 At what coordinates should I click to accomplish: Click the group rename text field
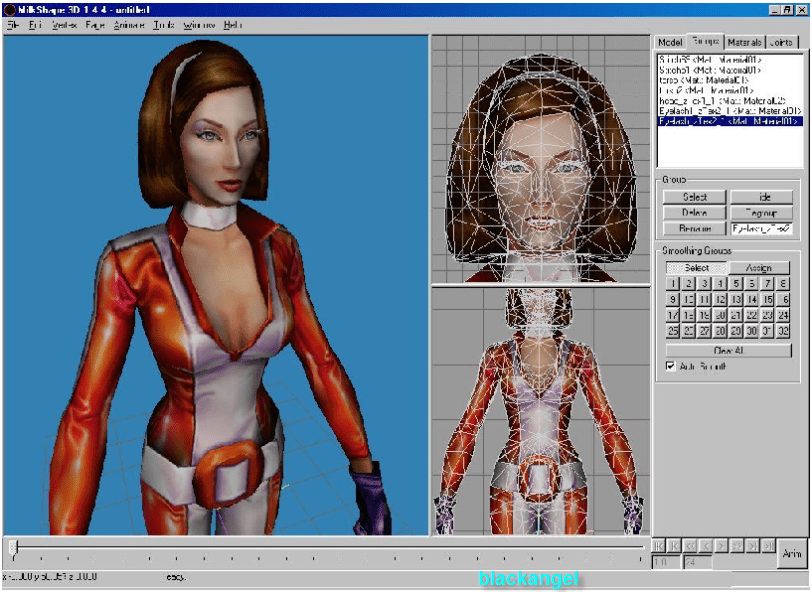(761, 229)
